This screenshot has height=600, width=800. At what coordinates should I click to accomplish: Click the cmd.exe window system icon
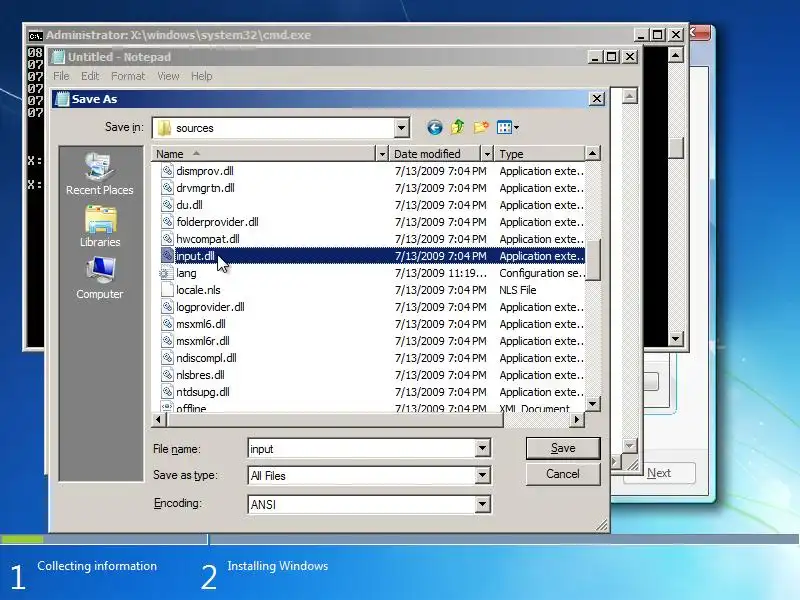click(35, 36)
